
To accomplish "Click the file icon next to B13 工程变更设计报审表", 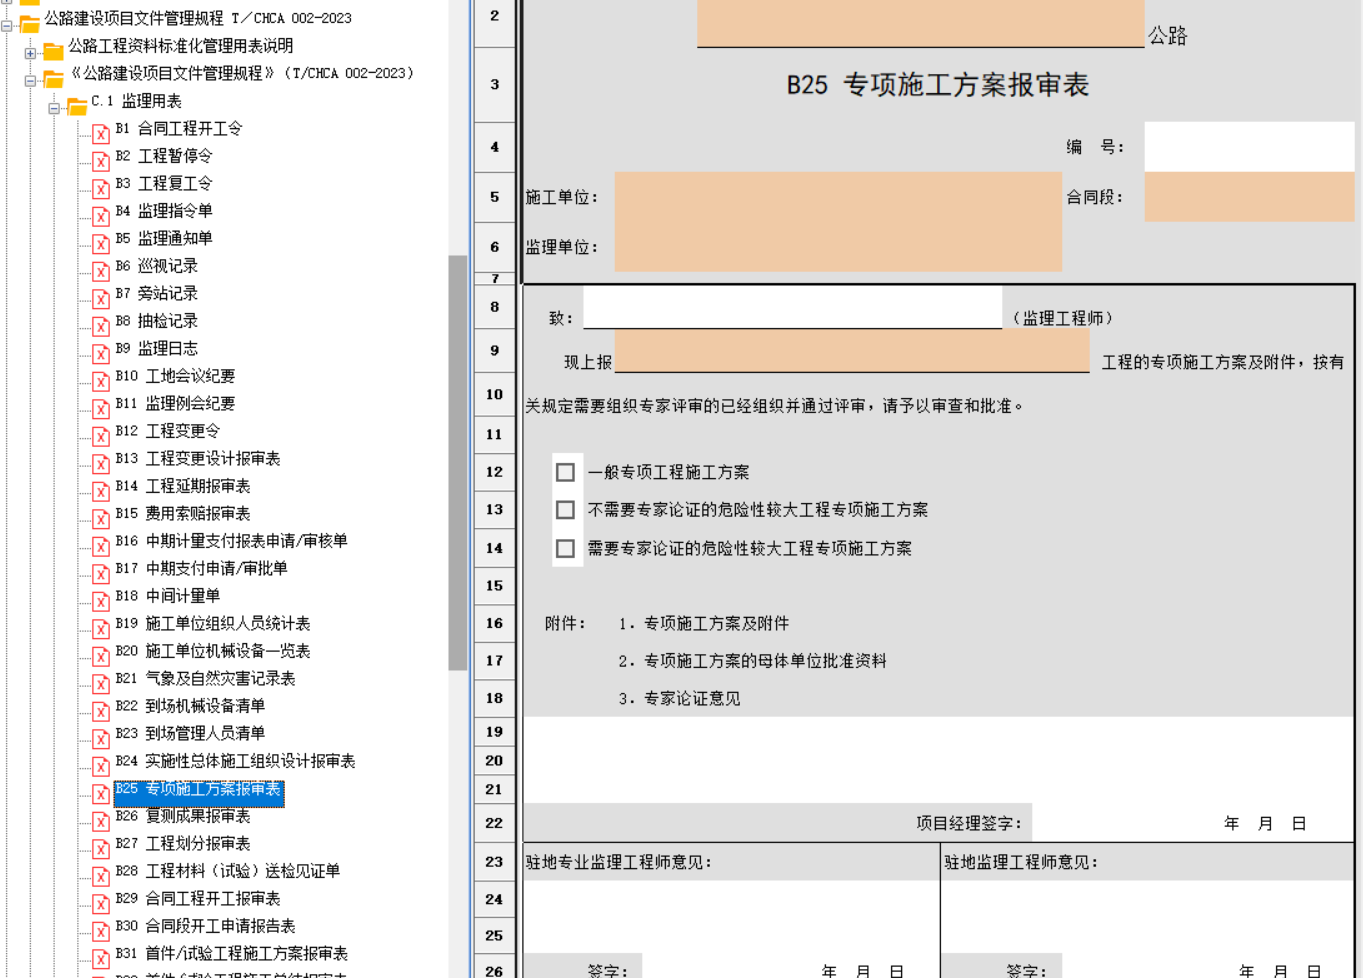I will 101,463.
